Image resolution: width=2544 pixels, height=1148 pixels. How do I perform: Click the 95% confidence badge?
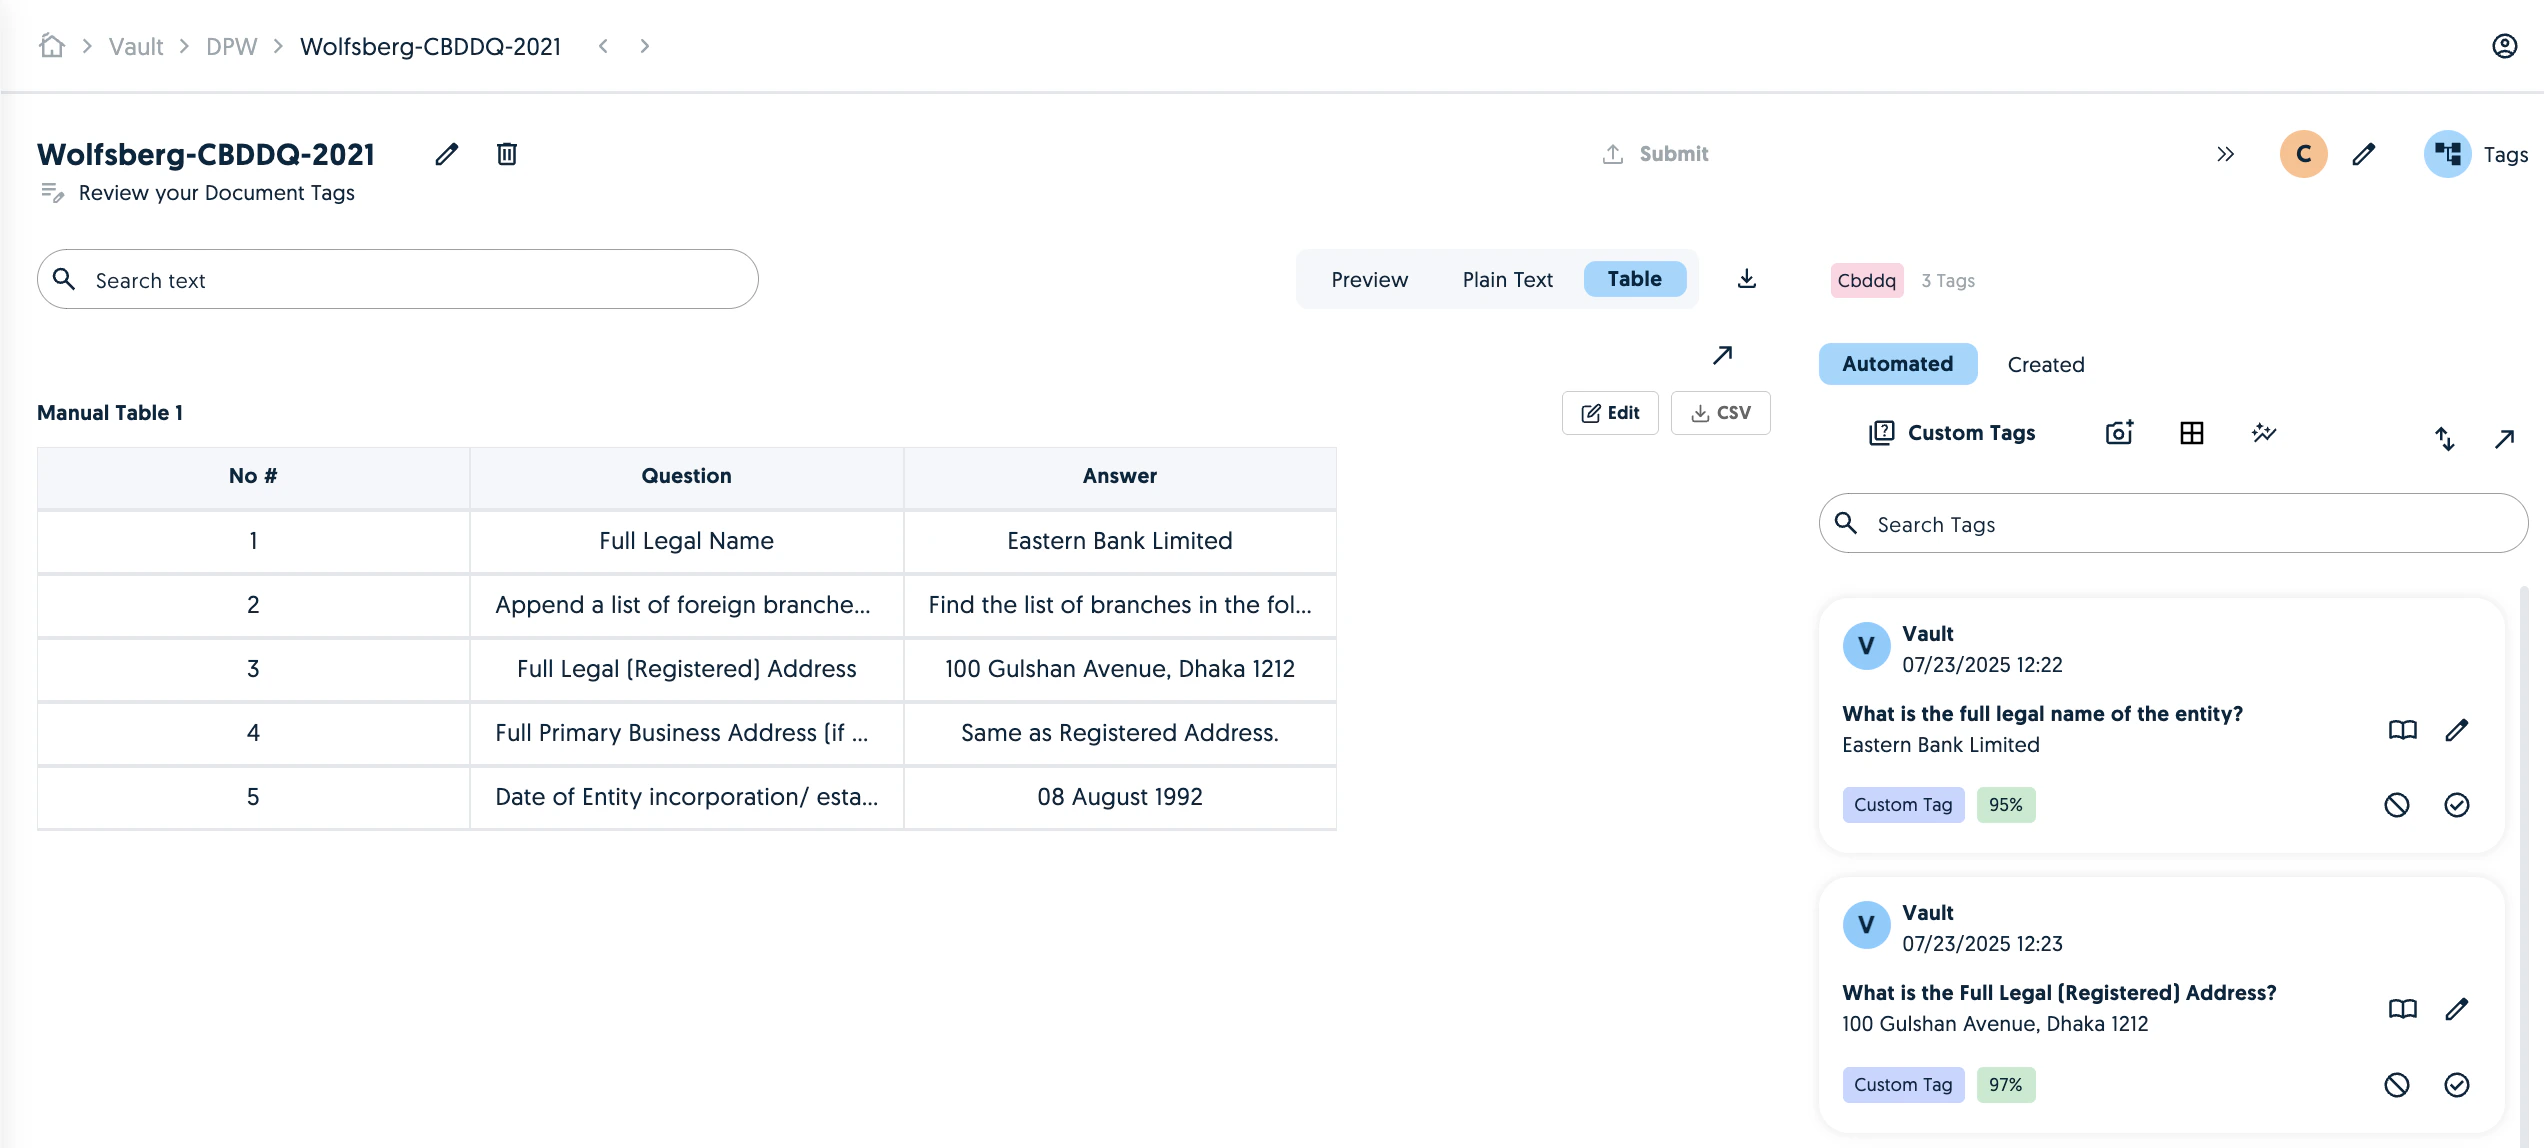[2006, 805]
